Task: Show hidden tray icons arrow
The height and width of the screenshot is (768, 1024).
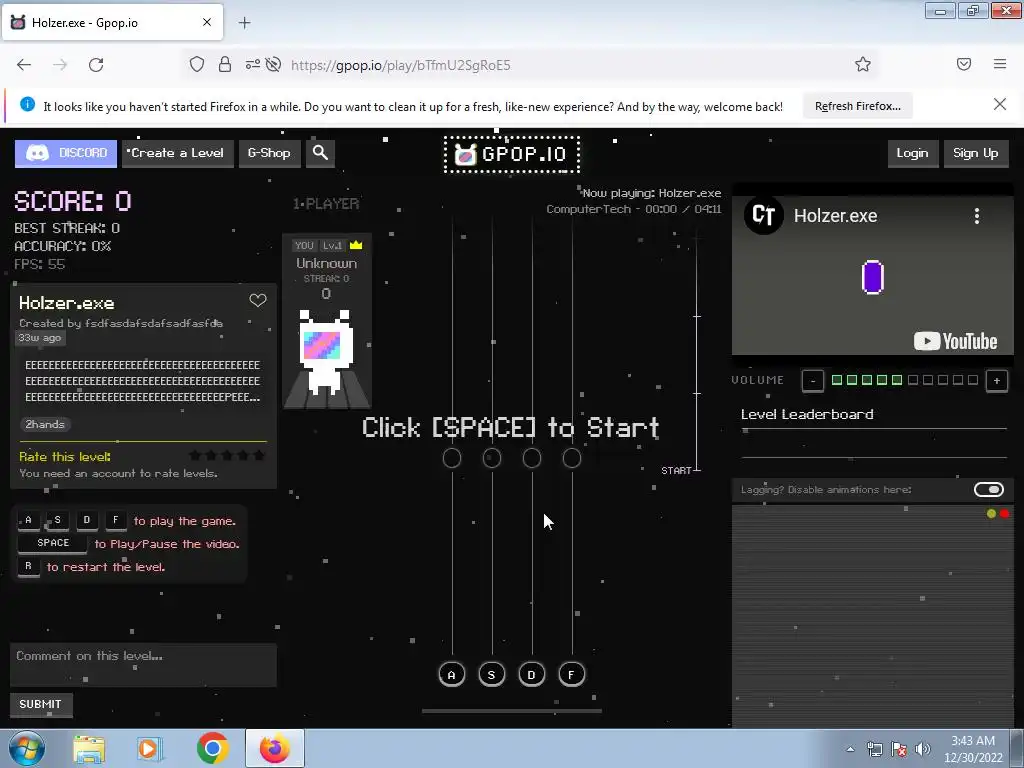Action: tap(850, 749)
